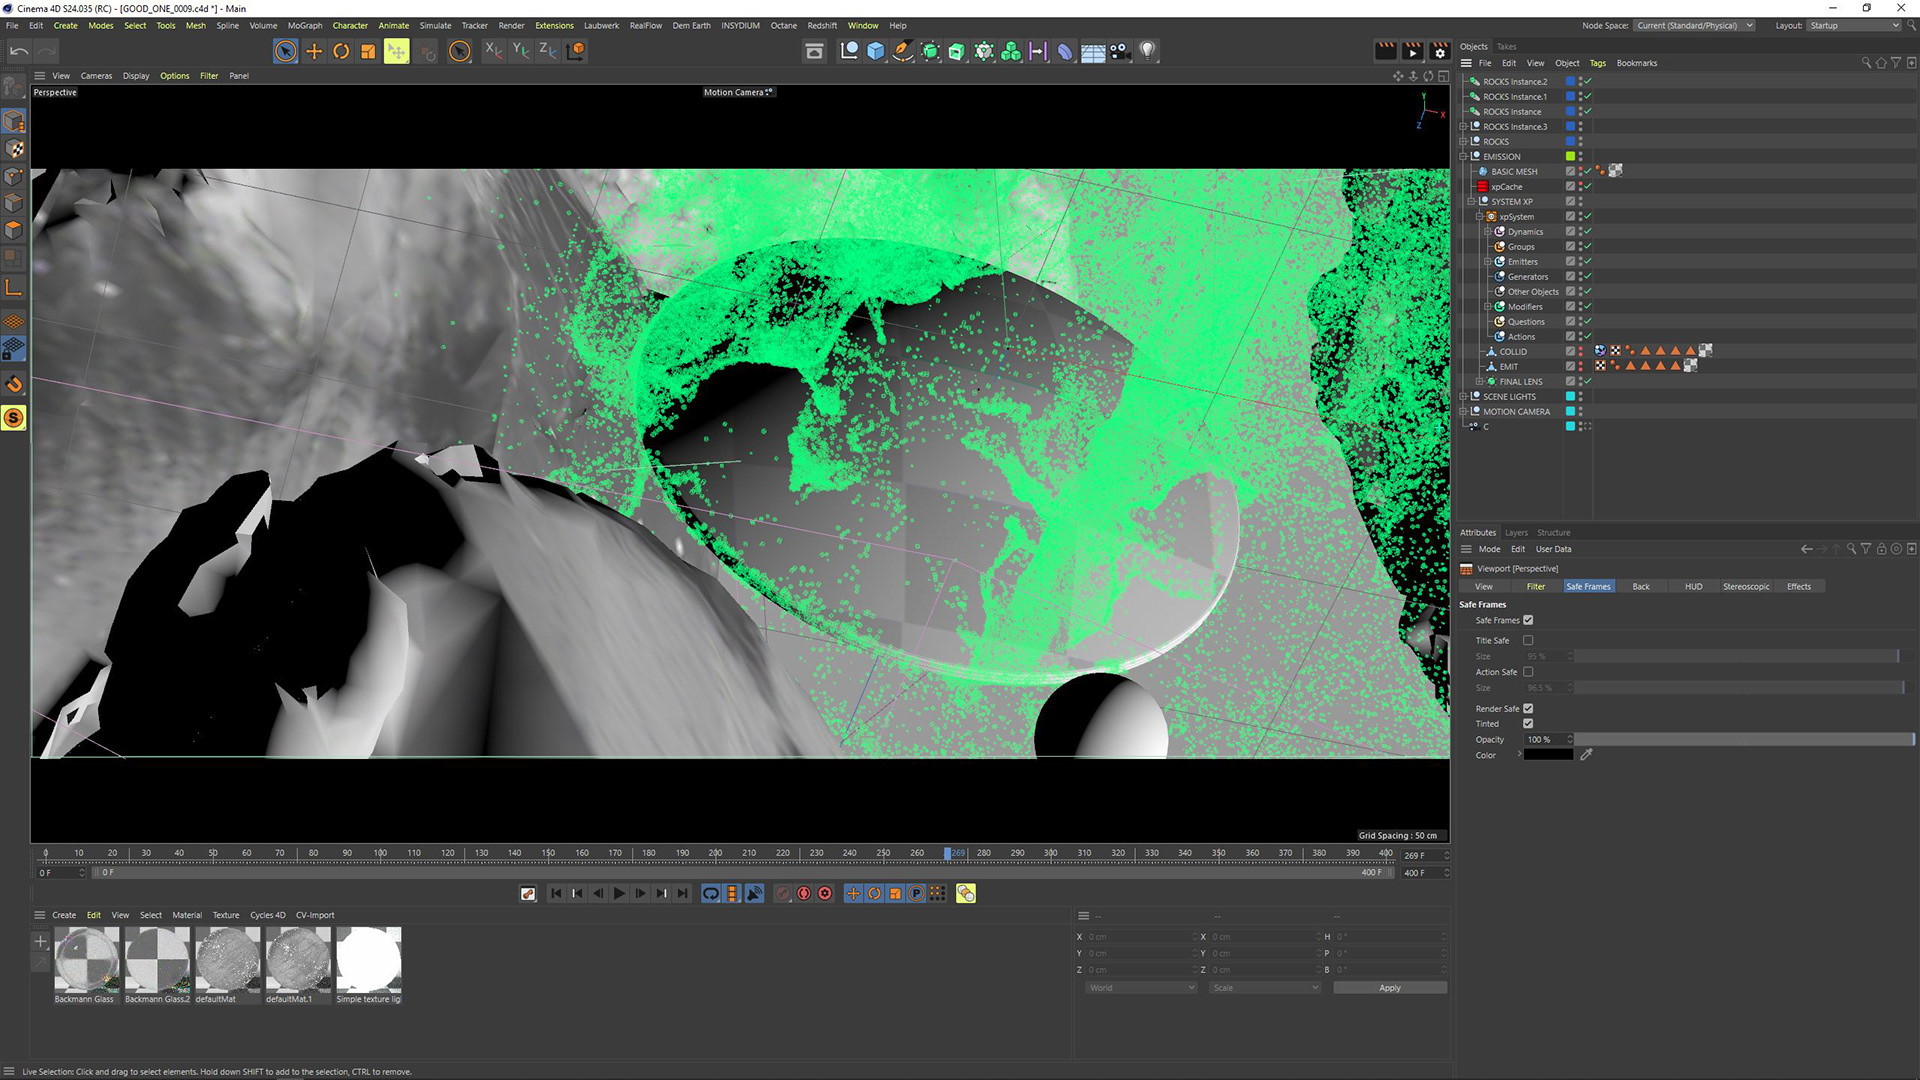
Task: Select the Rotate tool
Action: pyautogui.click(x=341, y=51)
